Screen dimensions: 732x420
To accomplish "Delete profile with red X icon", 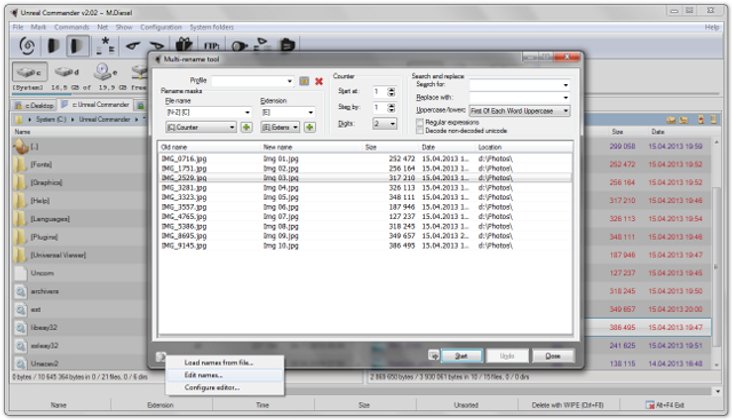I will coord(319,80).
